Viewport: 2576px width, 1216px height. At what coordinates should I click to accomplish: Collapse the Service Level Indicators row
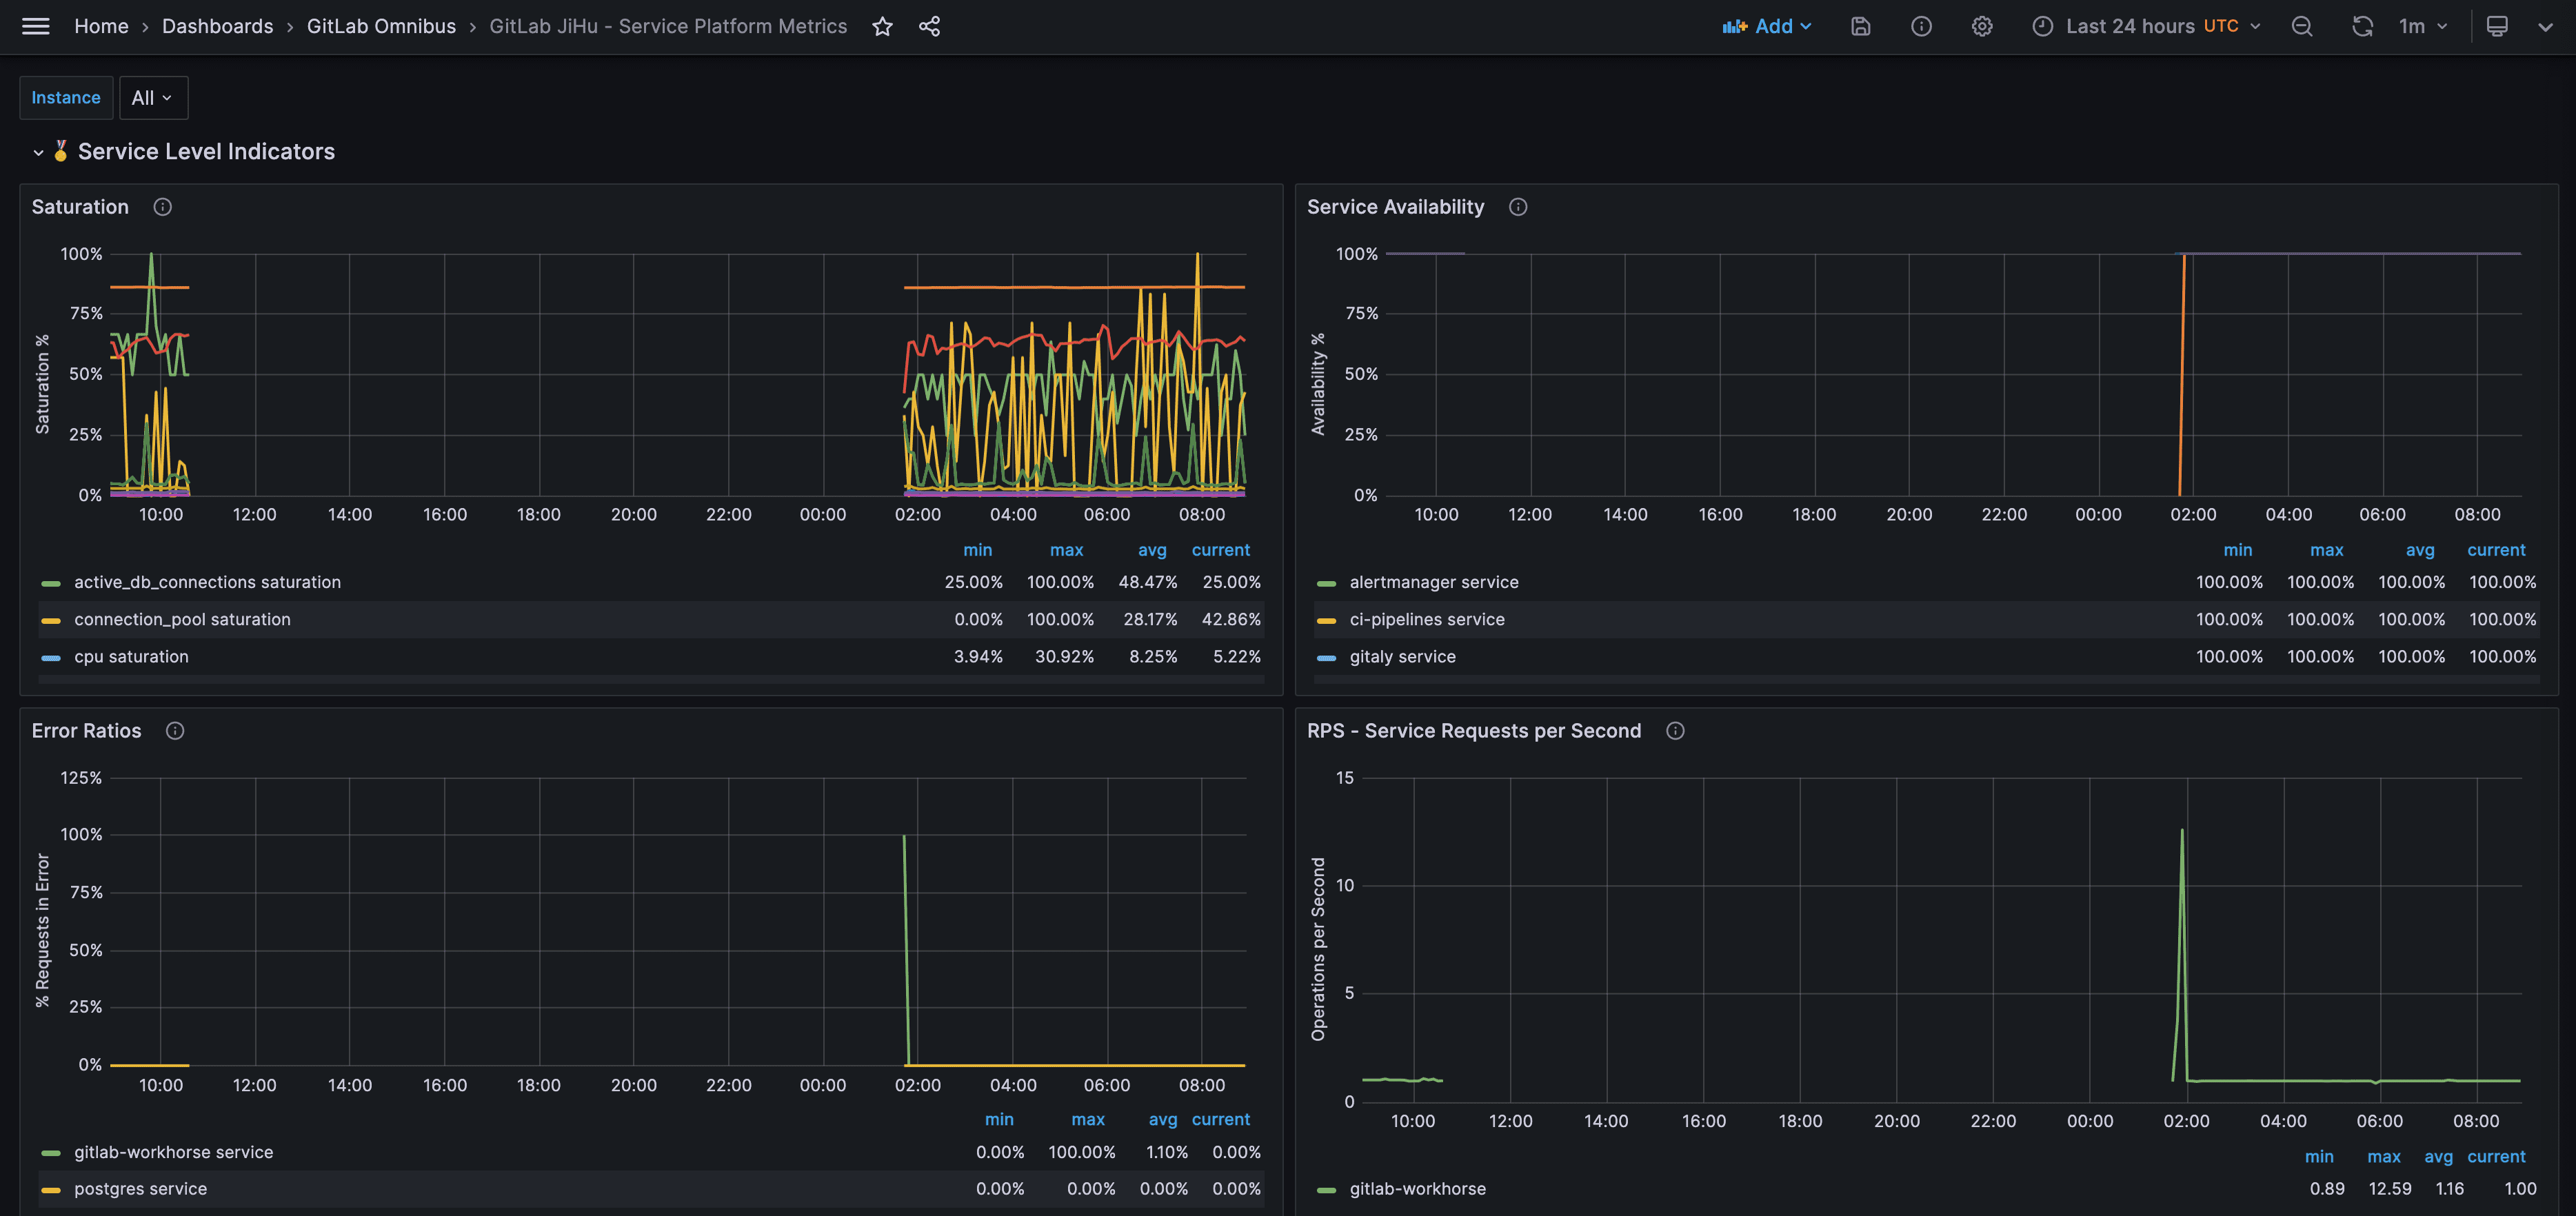tap(38, 152)
